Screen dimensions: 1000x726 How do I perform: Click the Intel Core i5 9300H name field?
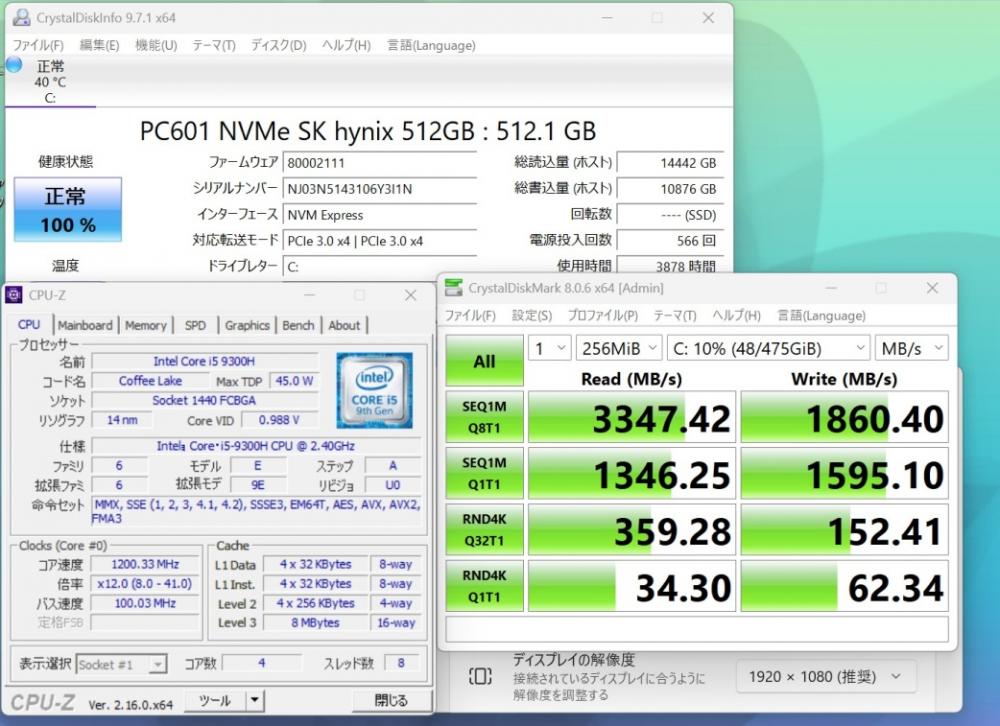(x=205, y=361)
